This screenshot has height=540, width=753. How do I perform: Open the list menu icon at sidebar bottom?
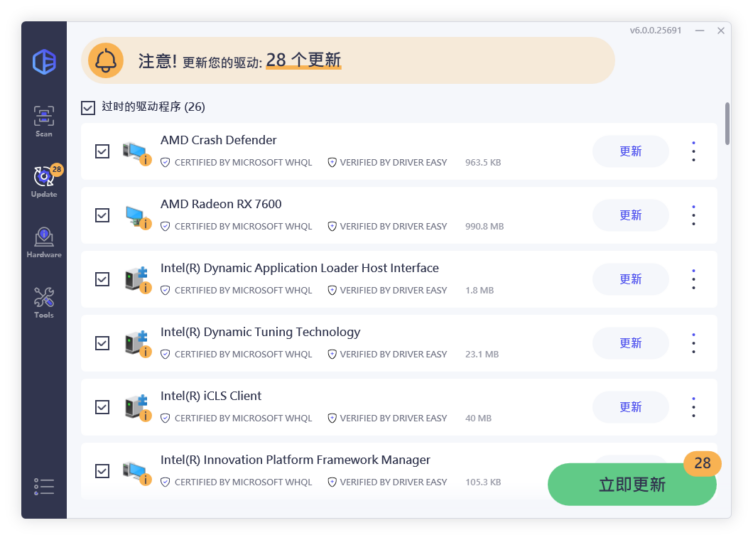coord(44,487)
